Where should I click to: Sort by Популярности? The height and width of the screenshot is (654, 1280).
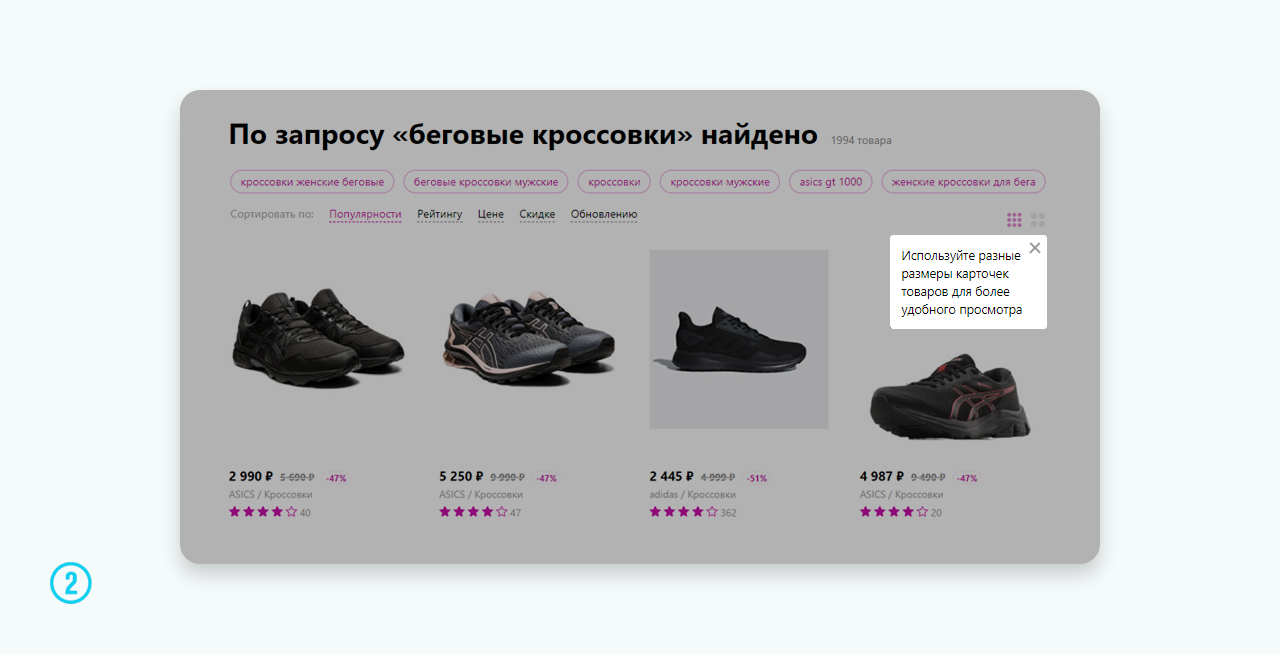365,214
